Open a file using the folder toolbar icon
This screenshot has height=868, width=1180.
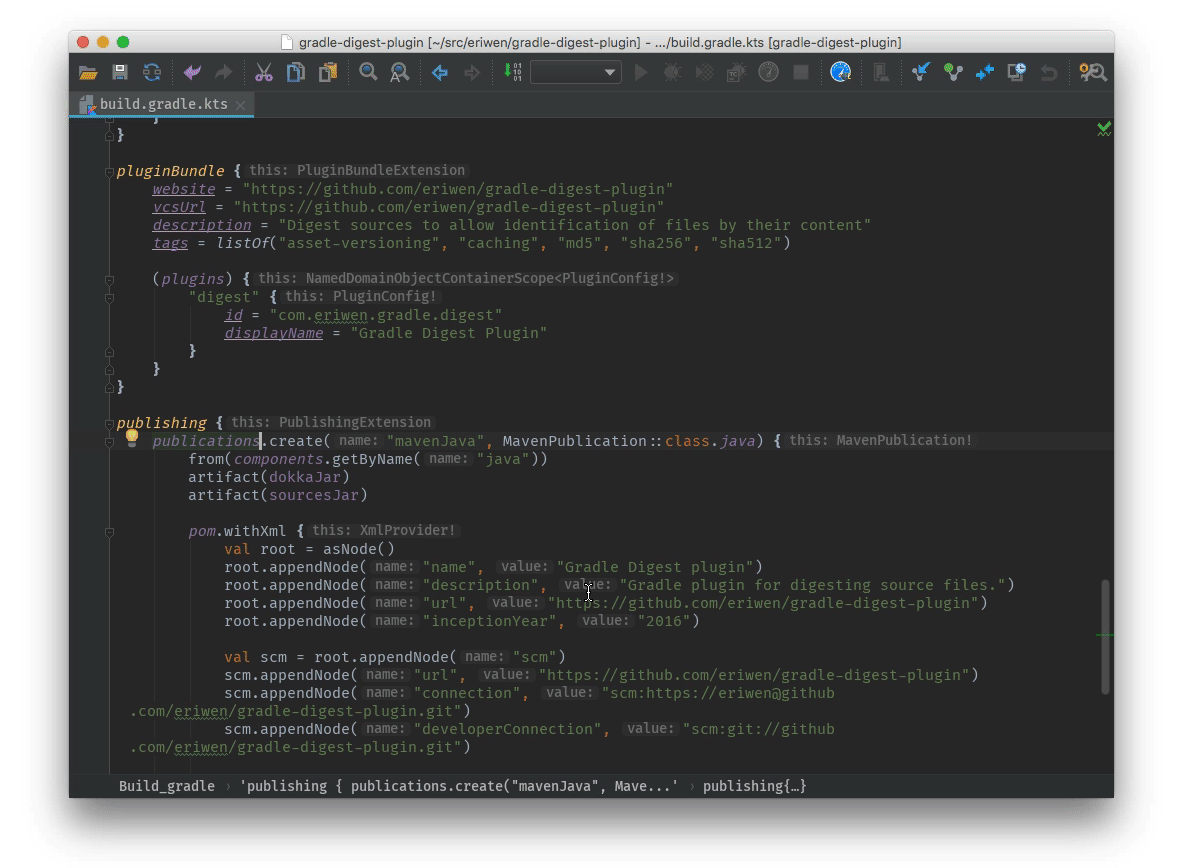88,72
